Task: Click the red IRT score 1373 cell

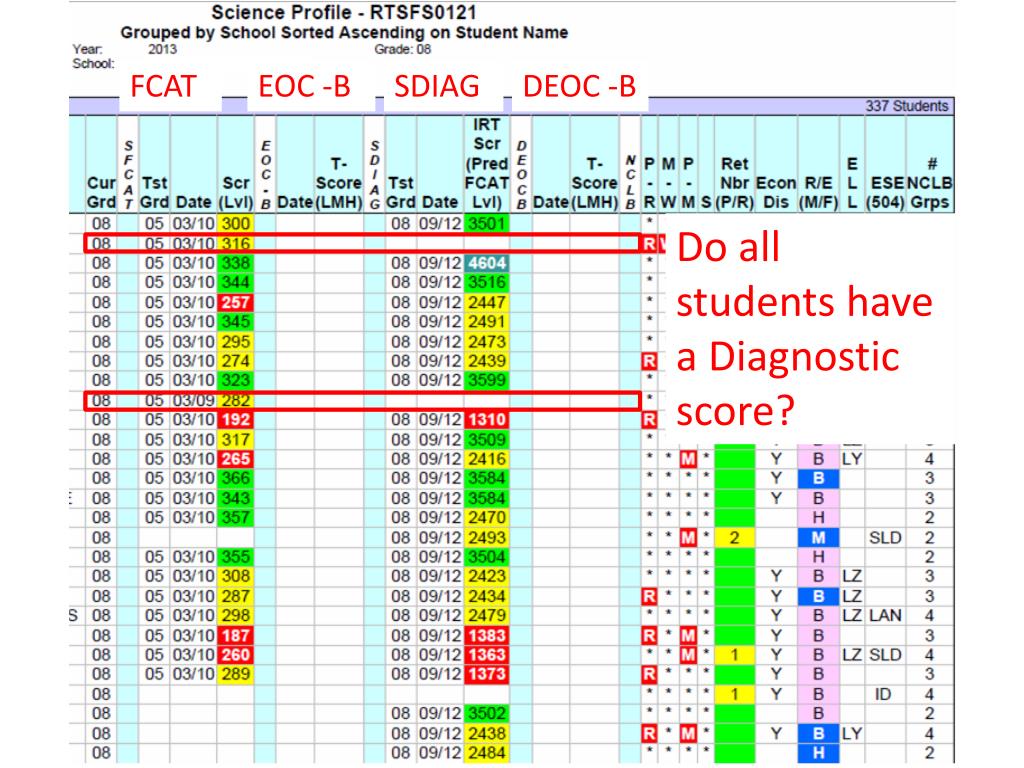Action: coord(487,674)
